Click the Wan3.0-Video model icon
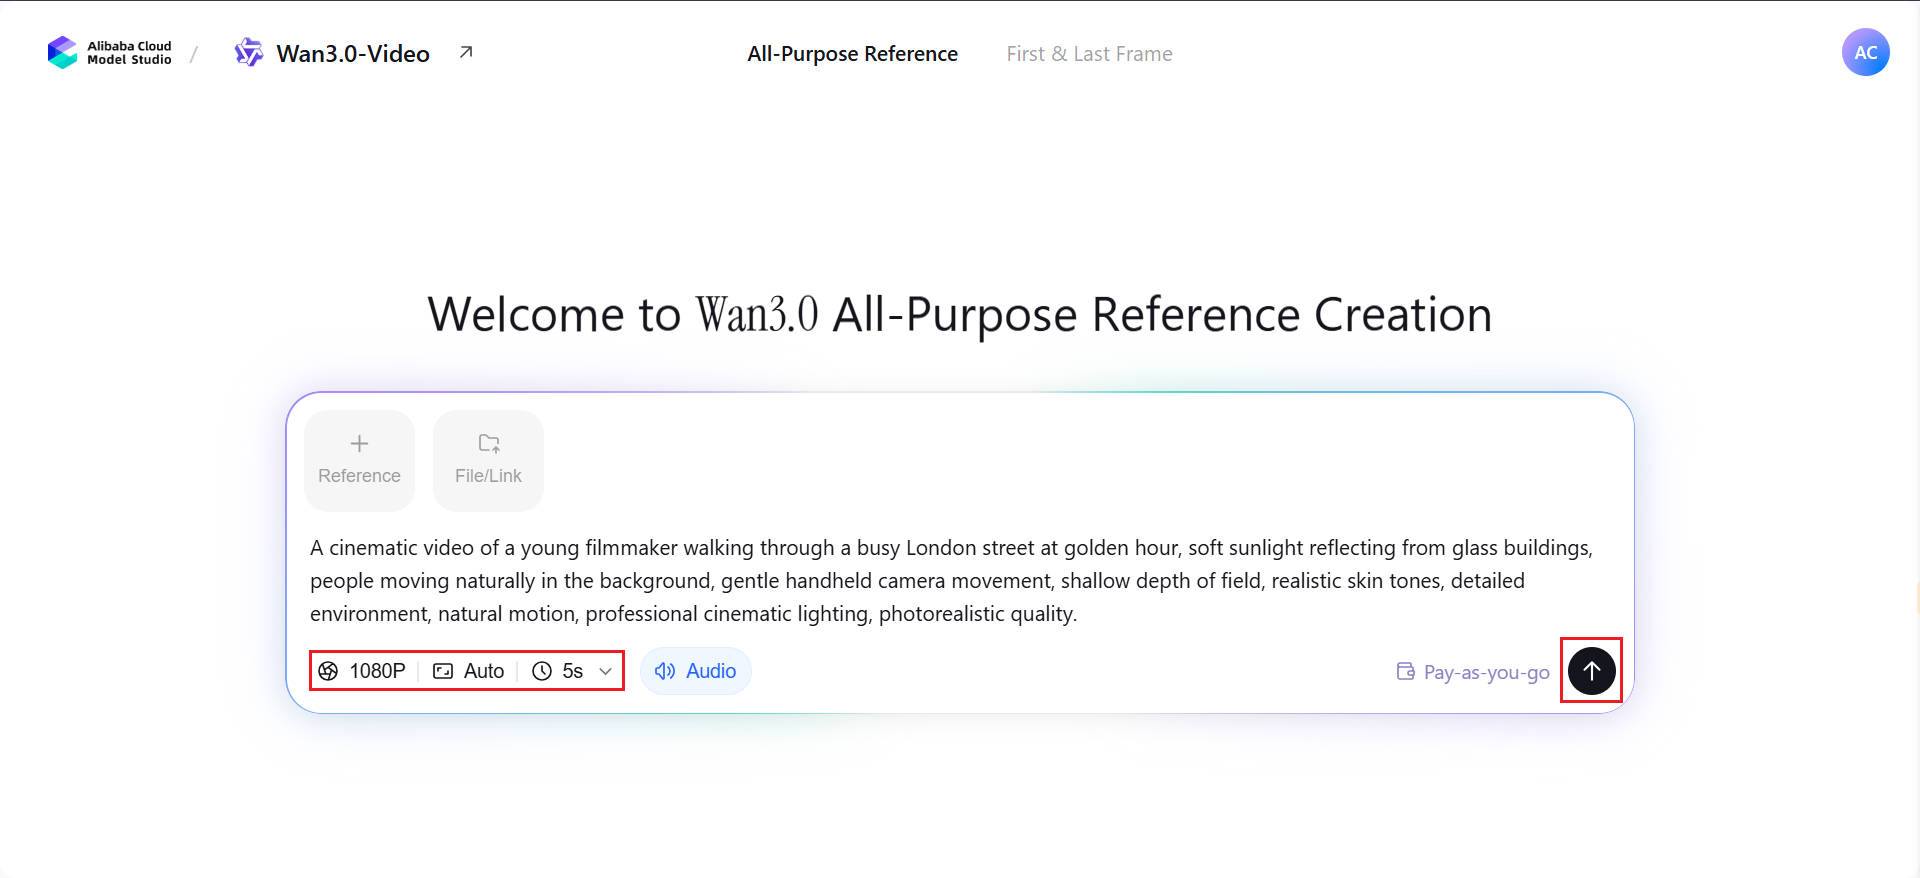This screenshot has width=1920, height=878. 248,52
